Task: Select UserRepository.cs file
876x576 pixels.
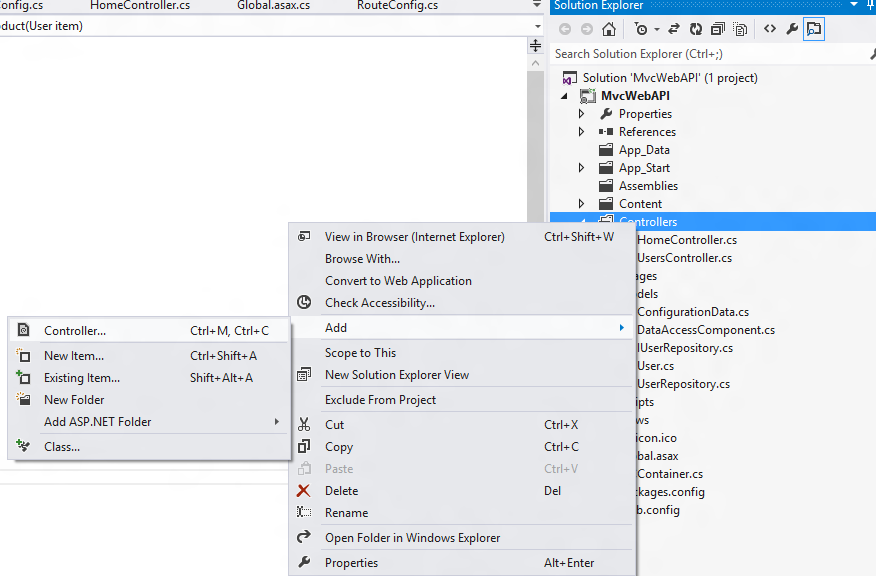Action: coord(683,384)
